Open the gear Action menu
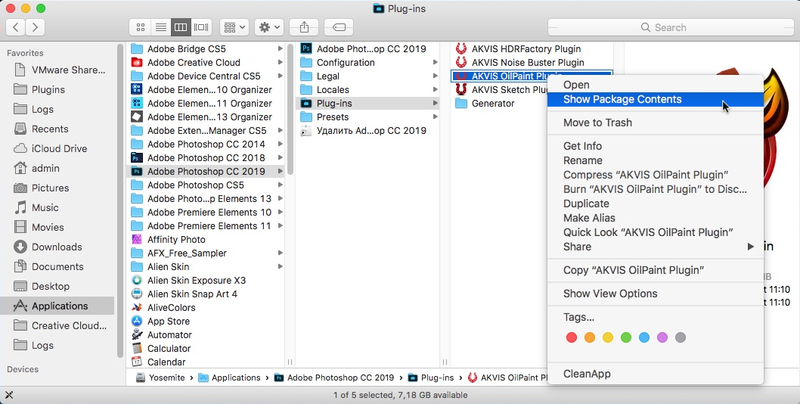 pos(269,27)
